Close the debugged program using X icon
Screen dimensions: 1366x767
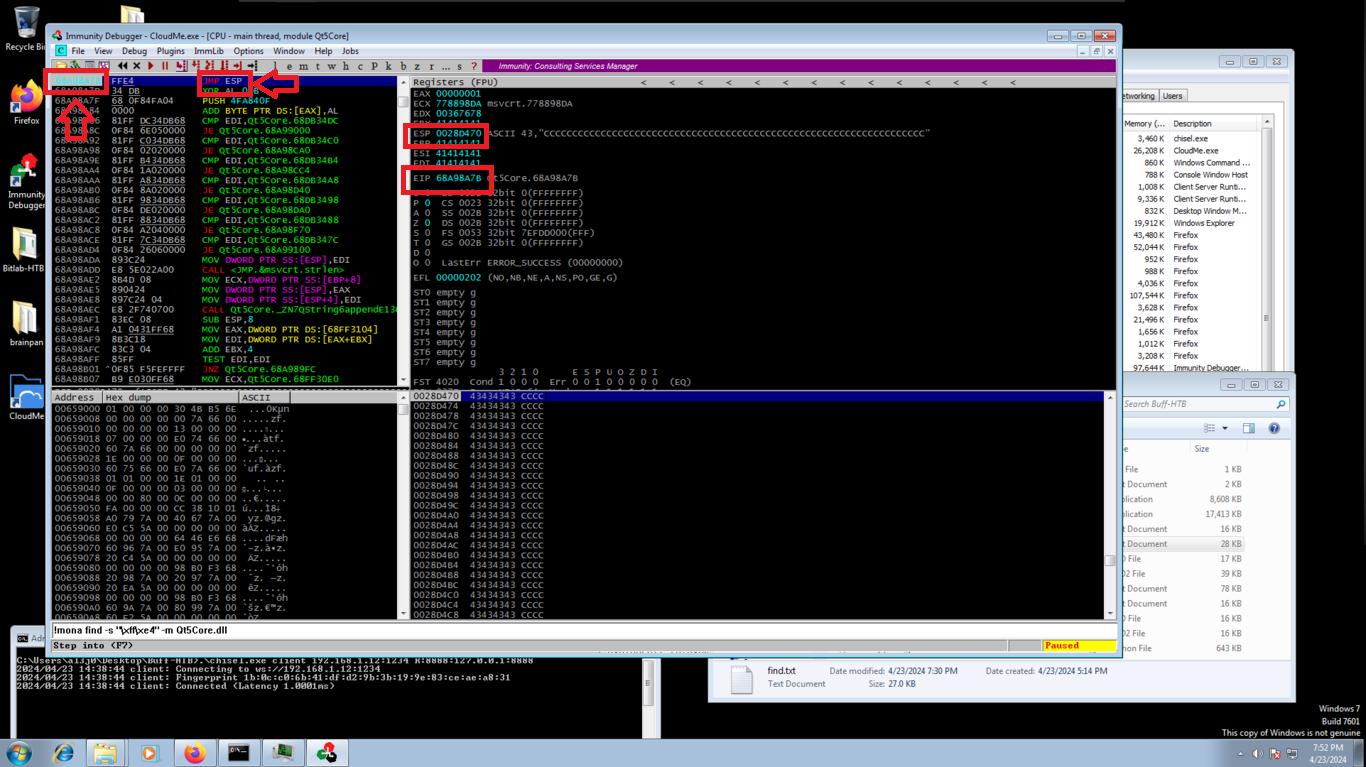coord(136,66)
